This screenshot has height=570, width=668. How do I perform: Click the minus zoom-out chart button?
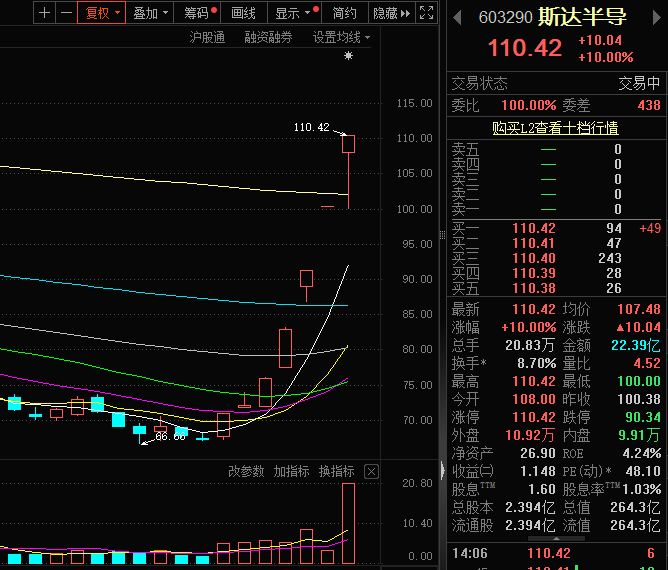point(66,13)
